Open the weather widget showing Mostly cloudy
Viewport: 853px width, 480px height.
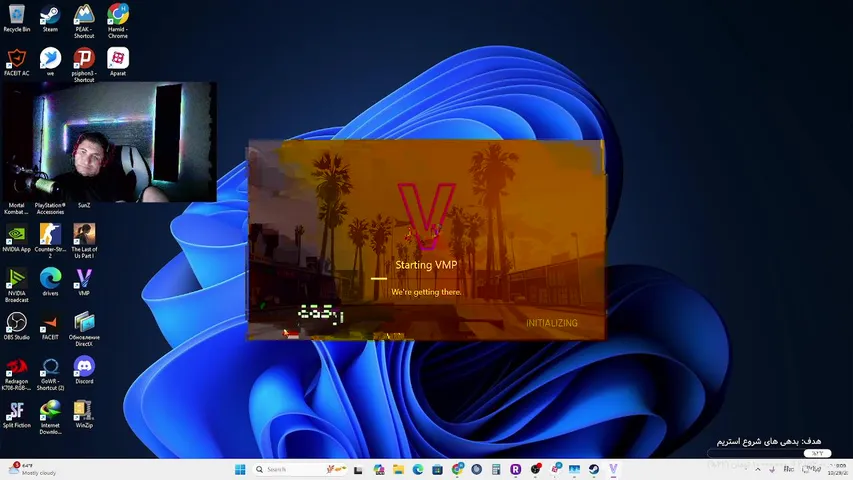pos(33,469)
